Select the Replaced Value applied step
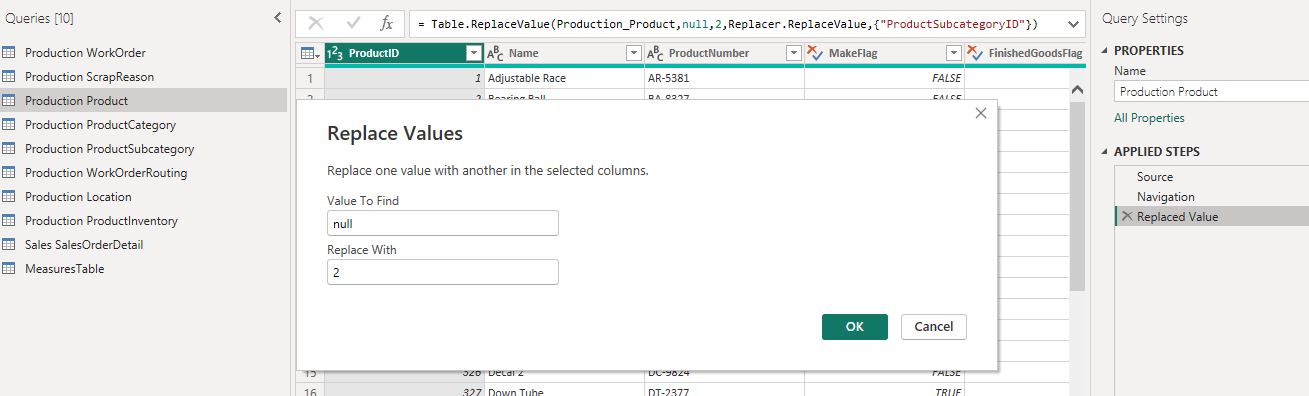The width and height of the screenshot is (1309, 396). (x=1211, y=217)
